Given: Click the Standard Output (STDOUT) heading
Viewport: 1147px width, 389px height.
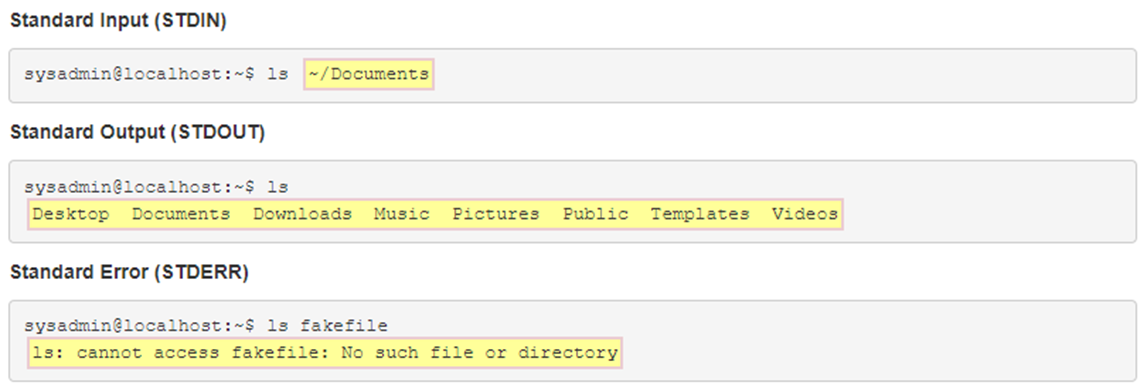Looking at the screenshot, I should [x=138, y=132].
